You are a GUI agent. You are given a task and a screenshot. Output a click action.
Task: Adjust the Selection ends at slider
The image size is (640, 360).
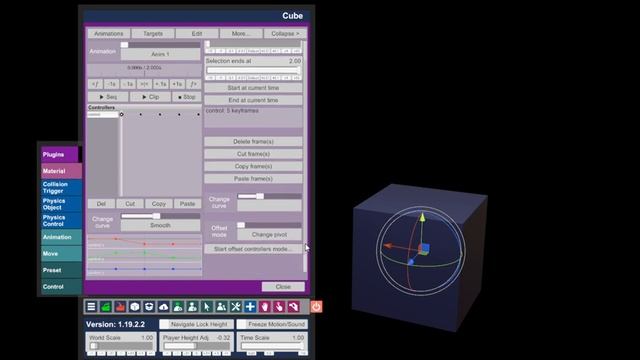253,70
